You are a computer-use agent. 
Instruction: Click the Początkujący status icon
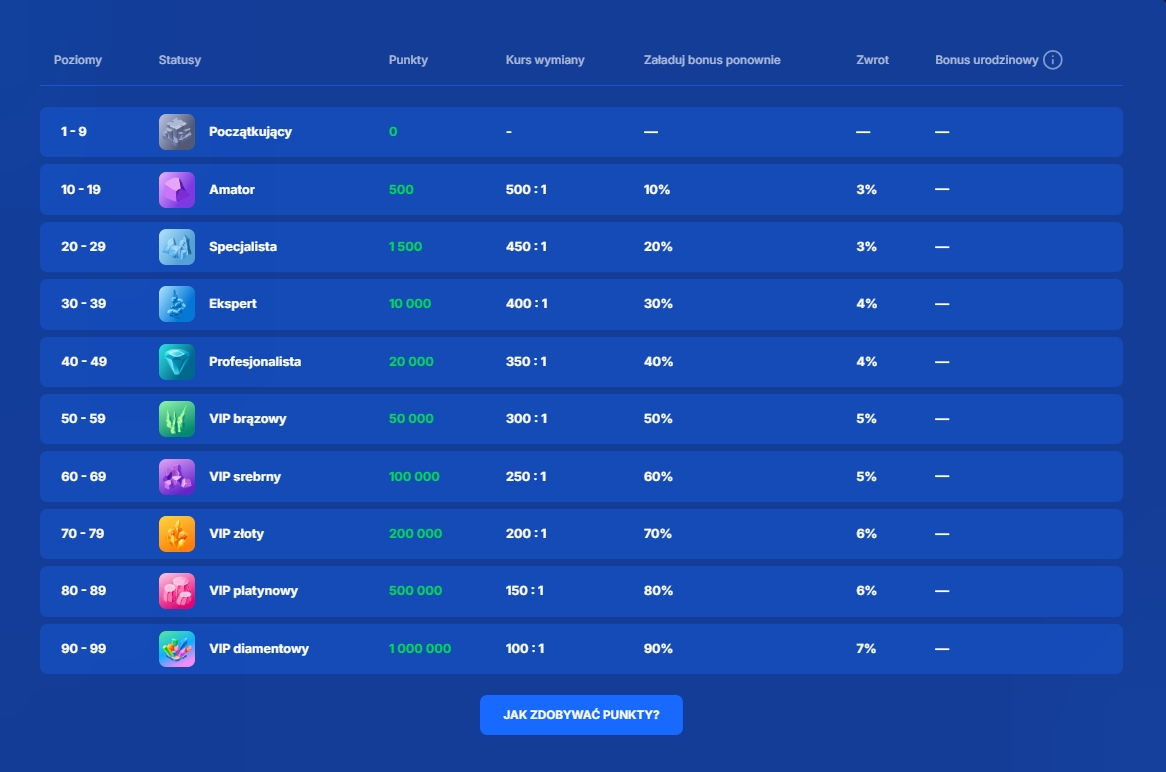[x=176, y=132]
